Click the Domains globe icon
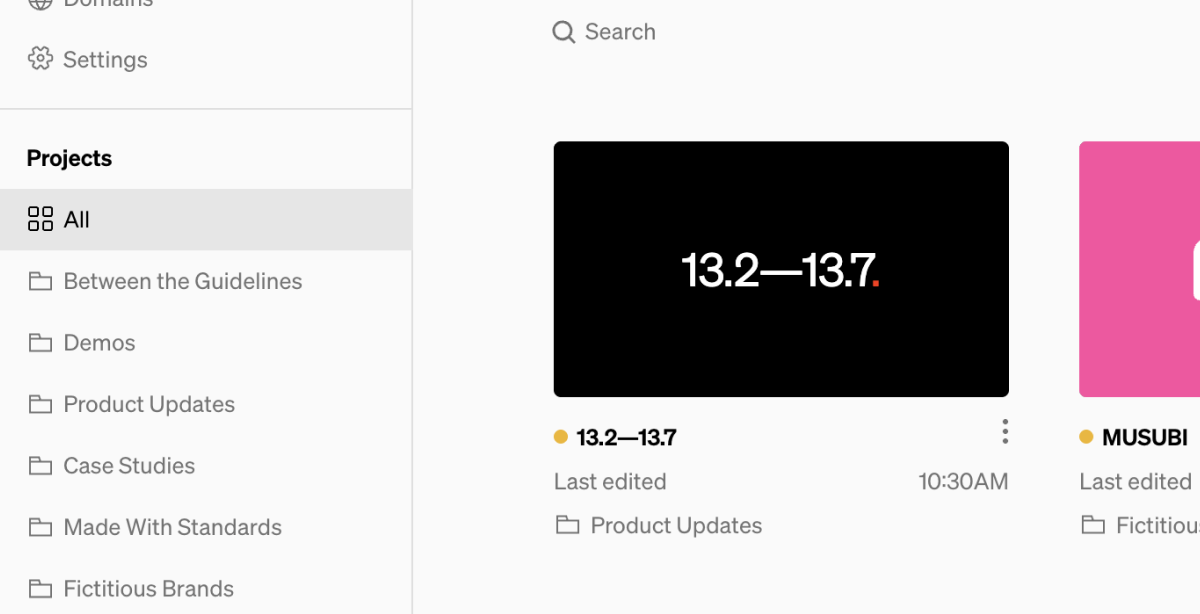The width and height of the screenshot is (1200, 614). pyautogui.click(x=41, y=5)
